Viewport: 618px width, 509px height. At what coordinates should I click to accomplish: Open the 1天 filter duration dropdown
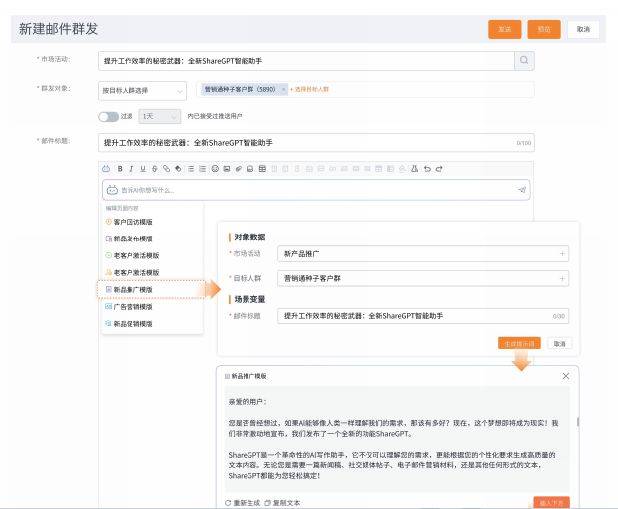tap(160, 116)
